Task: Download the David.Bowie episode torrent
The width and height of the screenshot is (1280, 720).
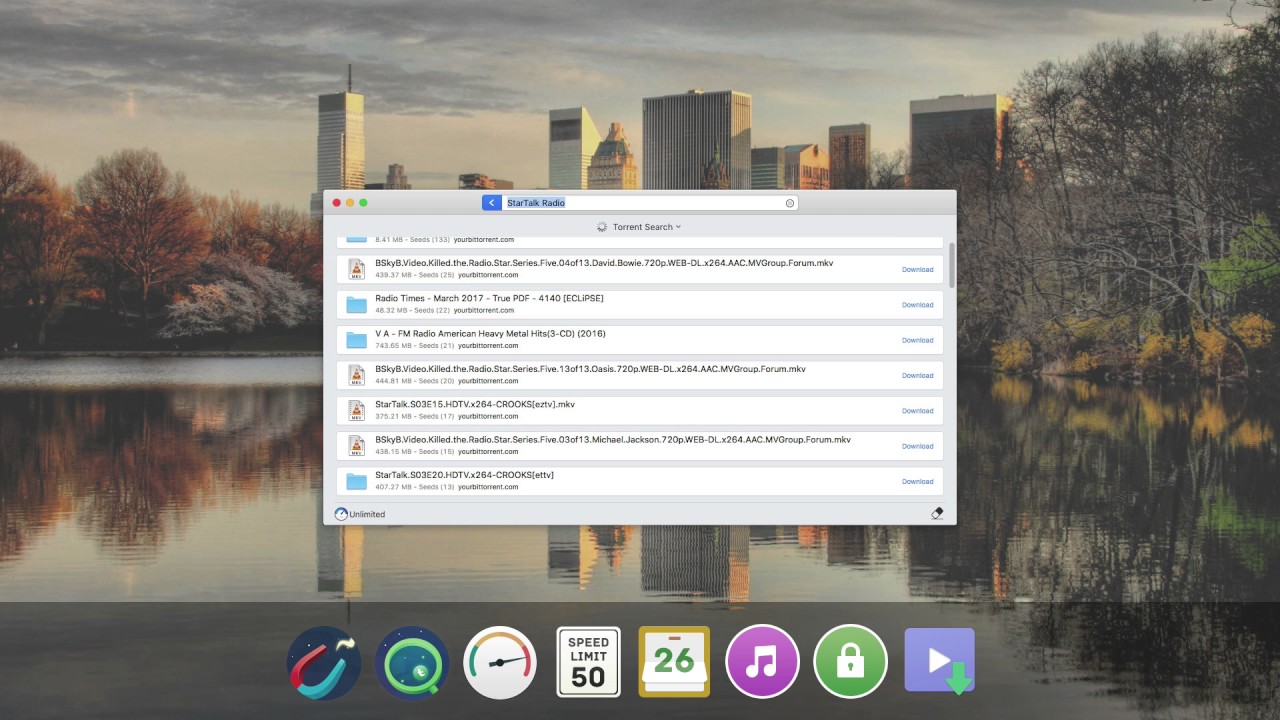Action: point(917,270)
